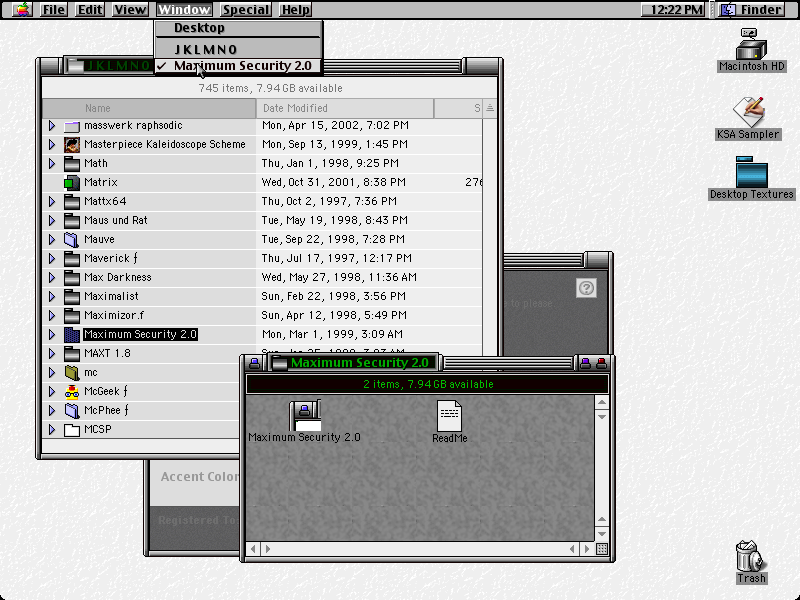This screenshot has width=800, height=600.
Task: Click the Mattx64 folder icon
Action: pos(72,202)
